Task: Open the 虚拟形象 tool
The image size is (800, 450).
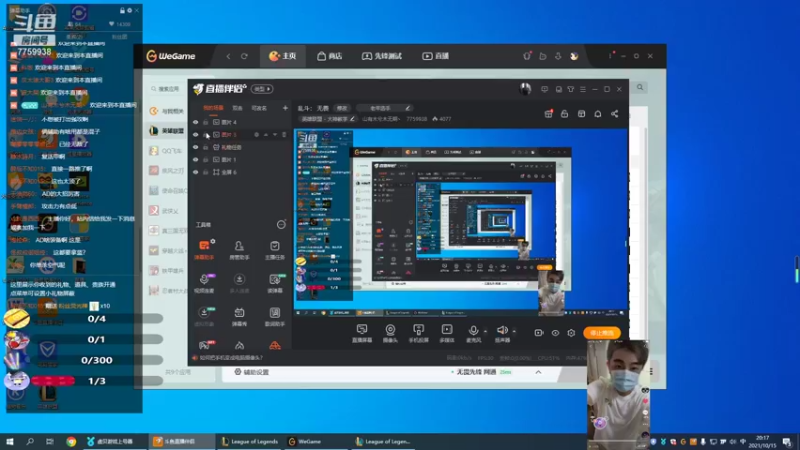Action: pyautogui.click(x=204, y=316)
